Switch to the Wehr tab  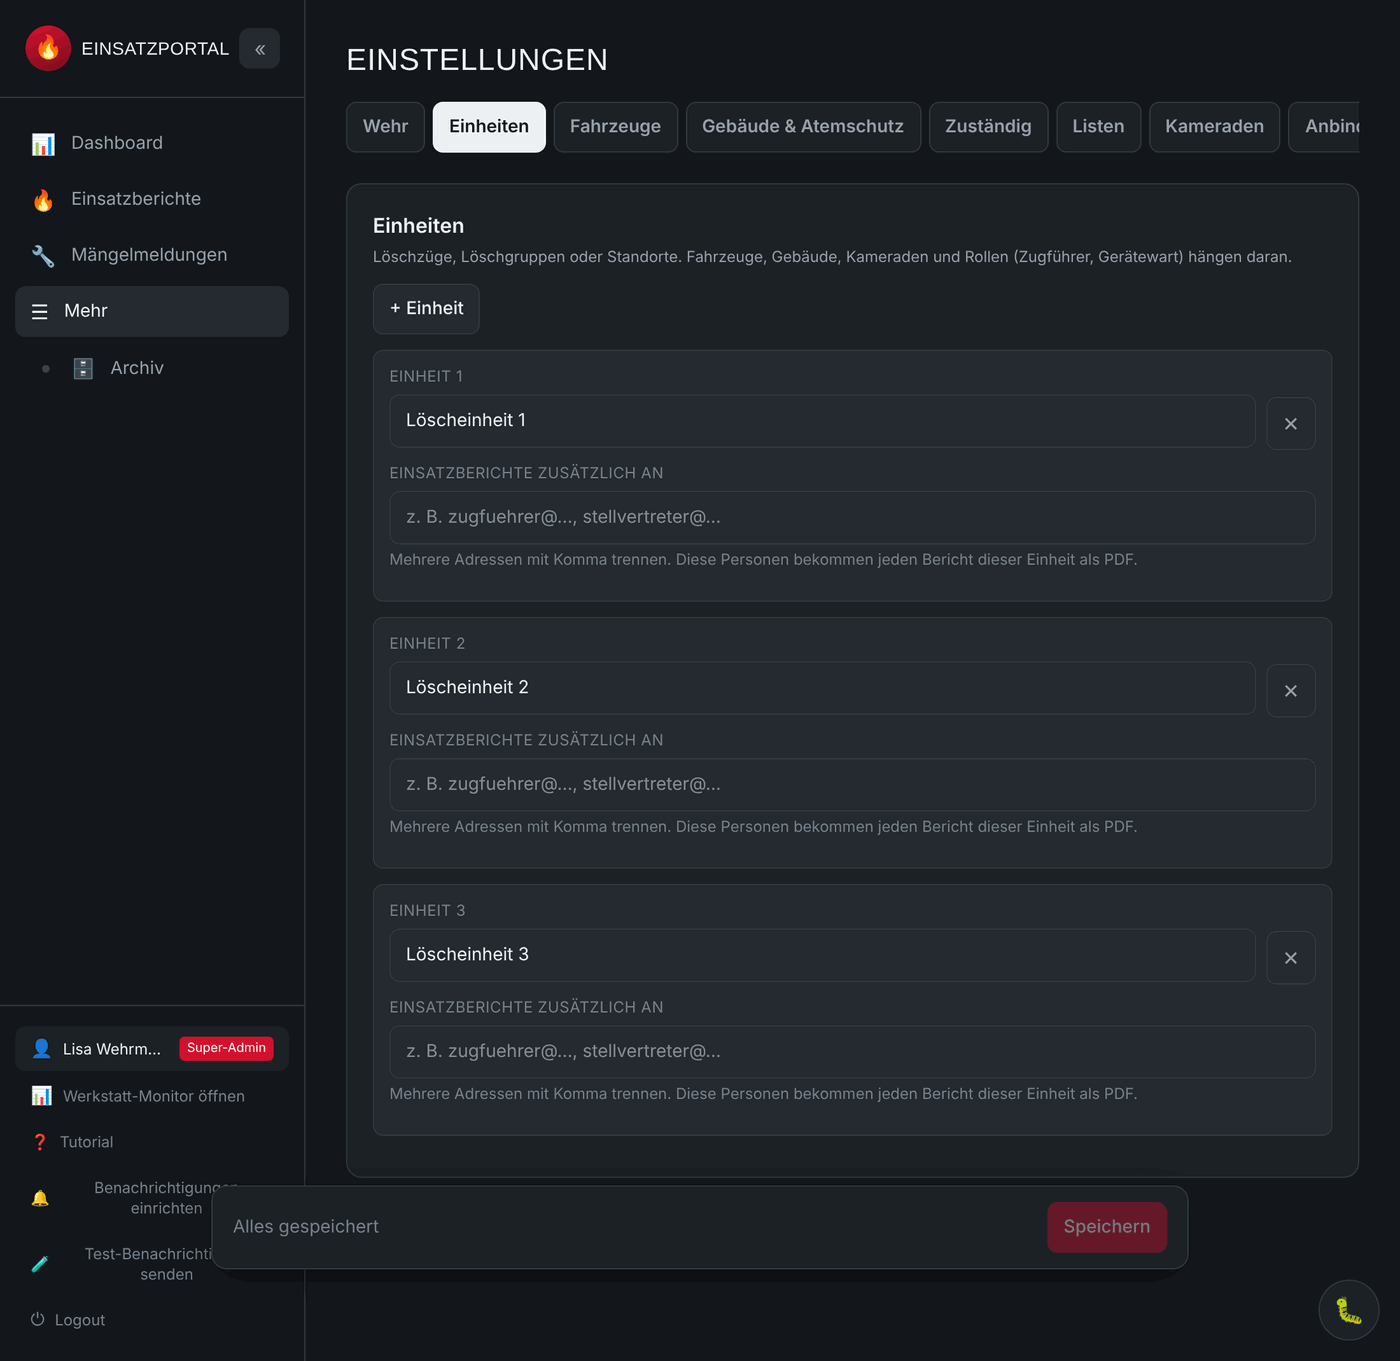click(386, 127)
